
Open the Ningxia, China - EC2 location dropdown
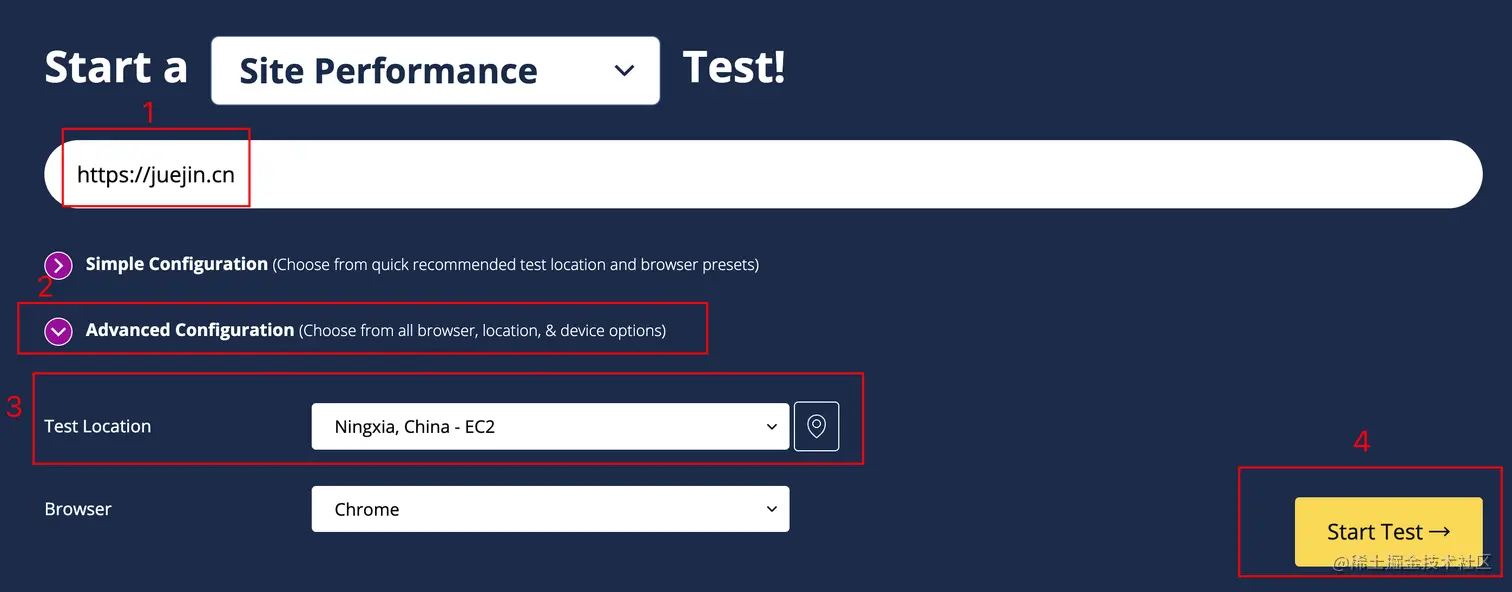[x=550, y=427]
